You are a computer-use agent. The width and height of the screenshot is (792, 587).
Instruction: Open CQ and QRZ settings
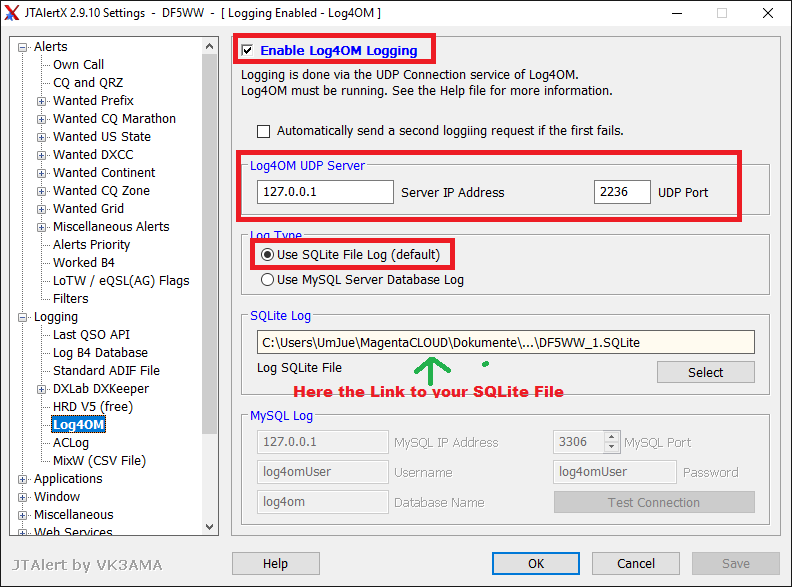(88, 82)
